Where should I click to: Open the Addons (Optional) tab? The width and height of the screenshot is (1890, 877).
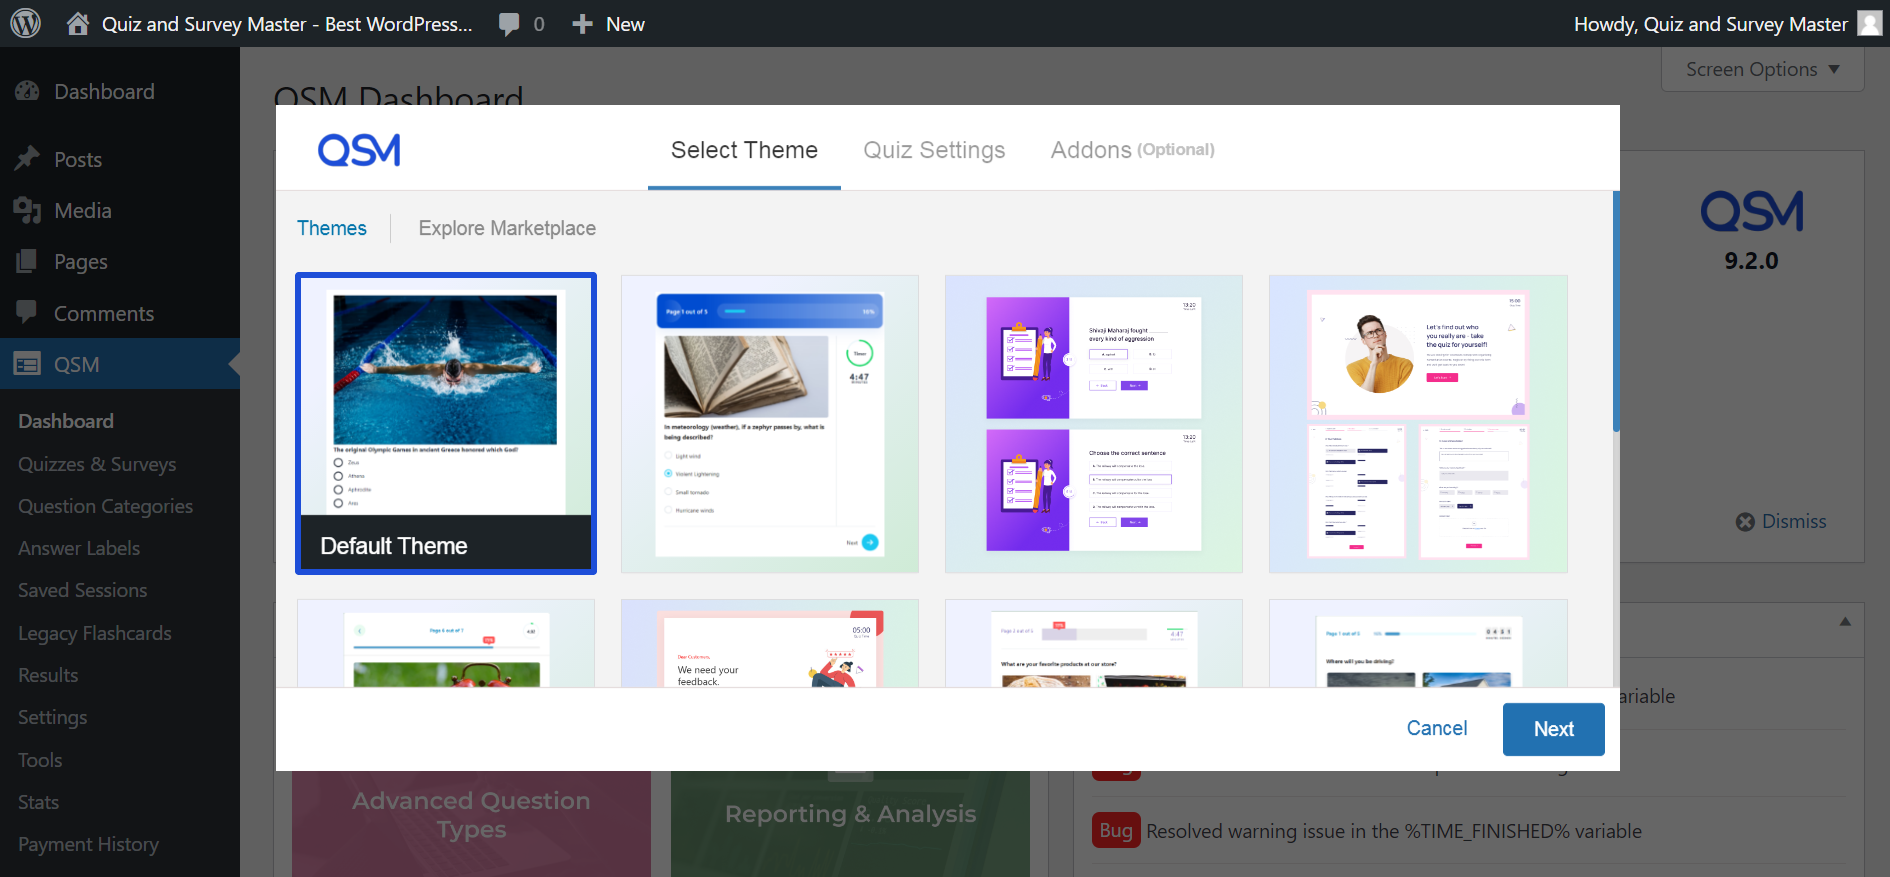coord(1132,150)
